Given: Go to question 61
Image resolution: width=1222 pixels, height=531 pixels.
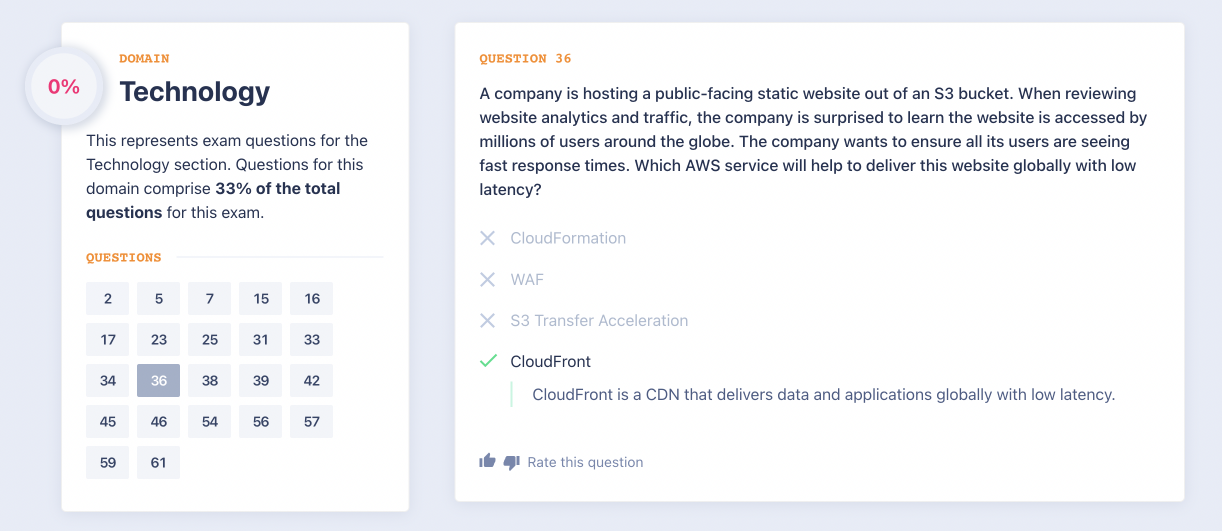Looking at the screenshot, I should 159,462.
